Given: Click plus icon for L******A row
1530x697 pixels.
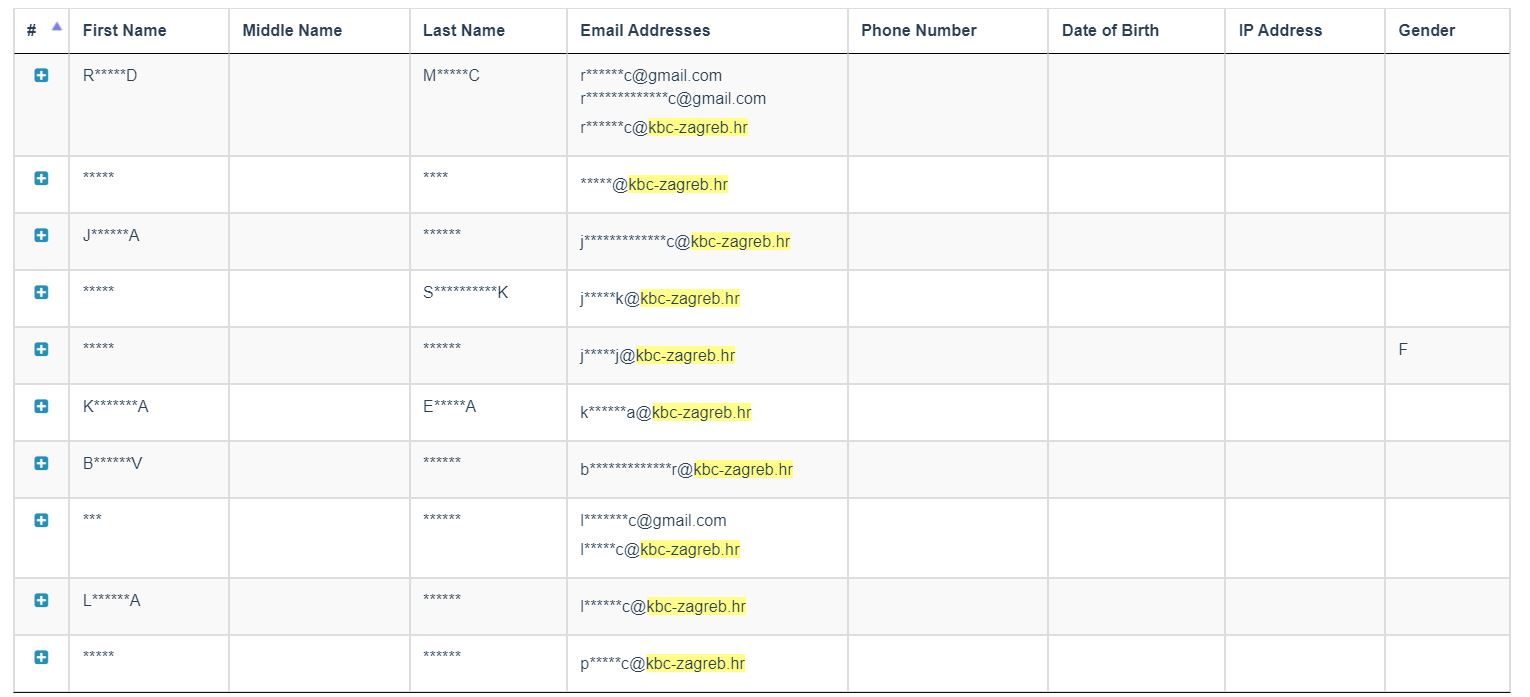Looking at the screenshot, I should pos(41,600).
